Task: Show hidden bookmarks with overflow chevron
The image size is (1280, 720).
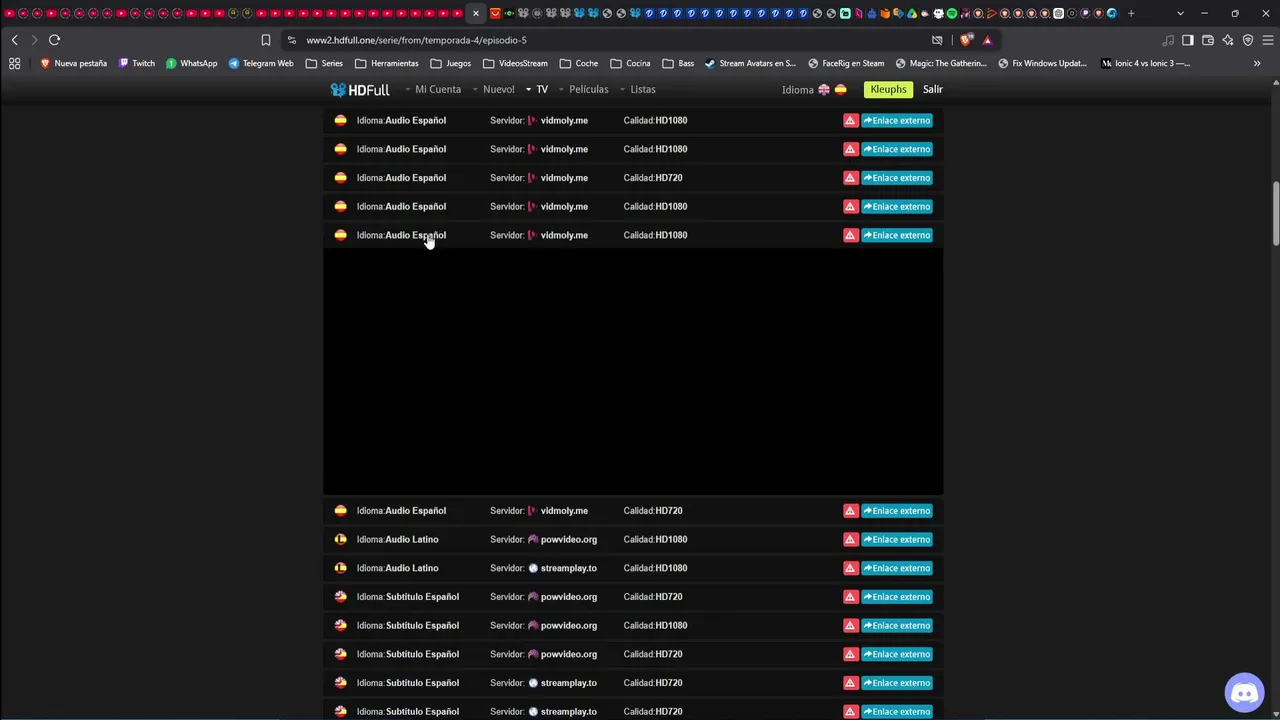Action: (1257, 63)
